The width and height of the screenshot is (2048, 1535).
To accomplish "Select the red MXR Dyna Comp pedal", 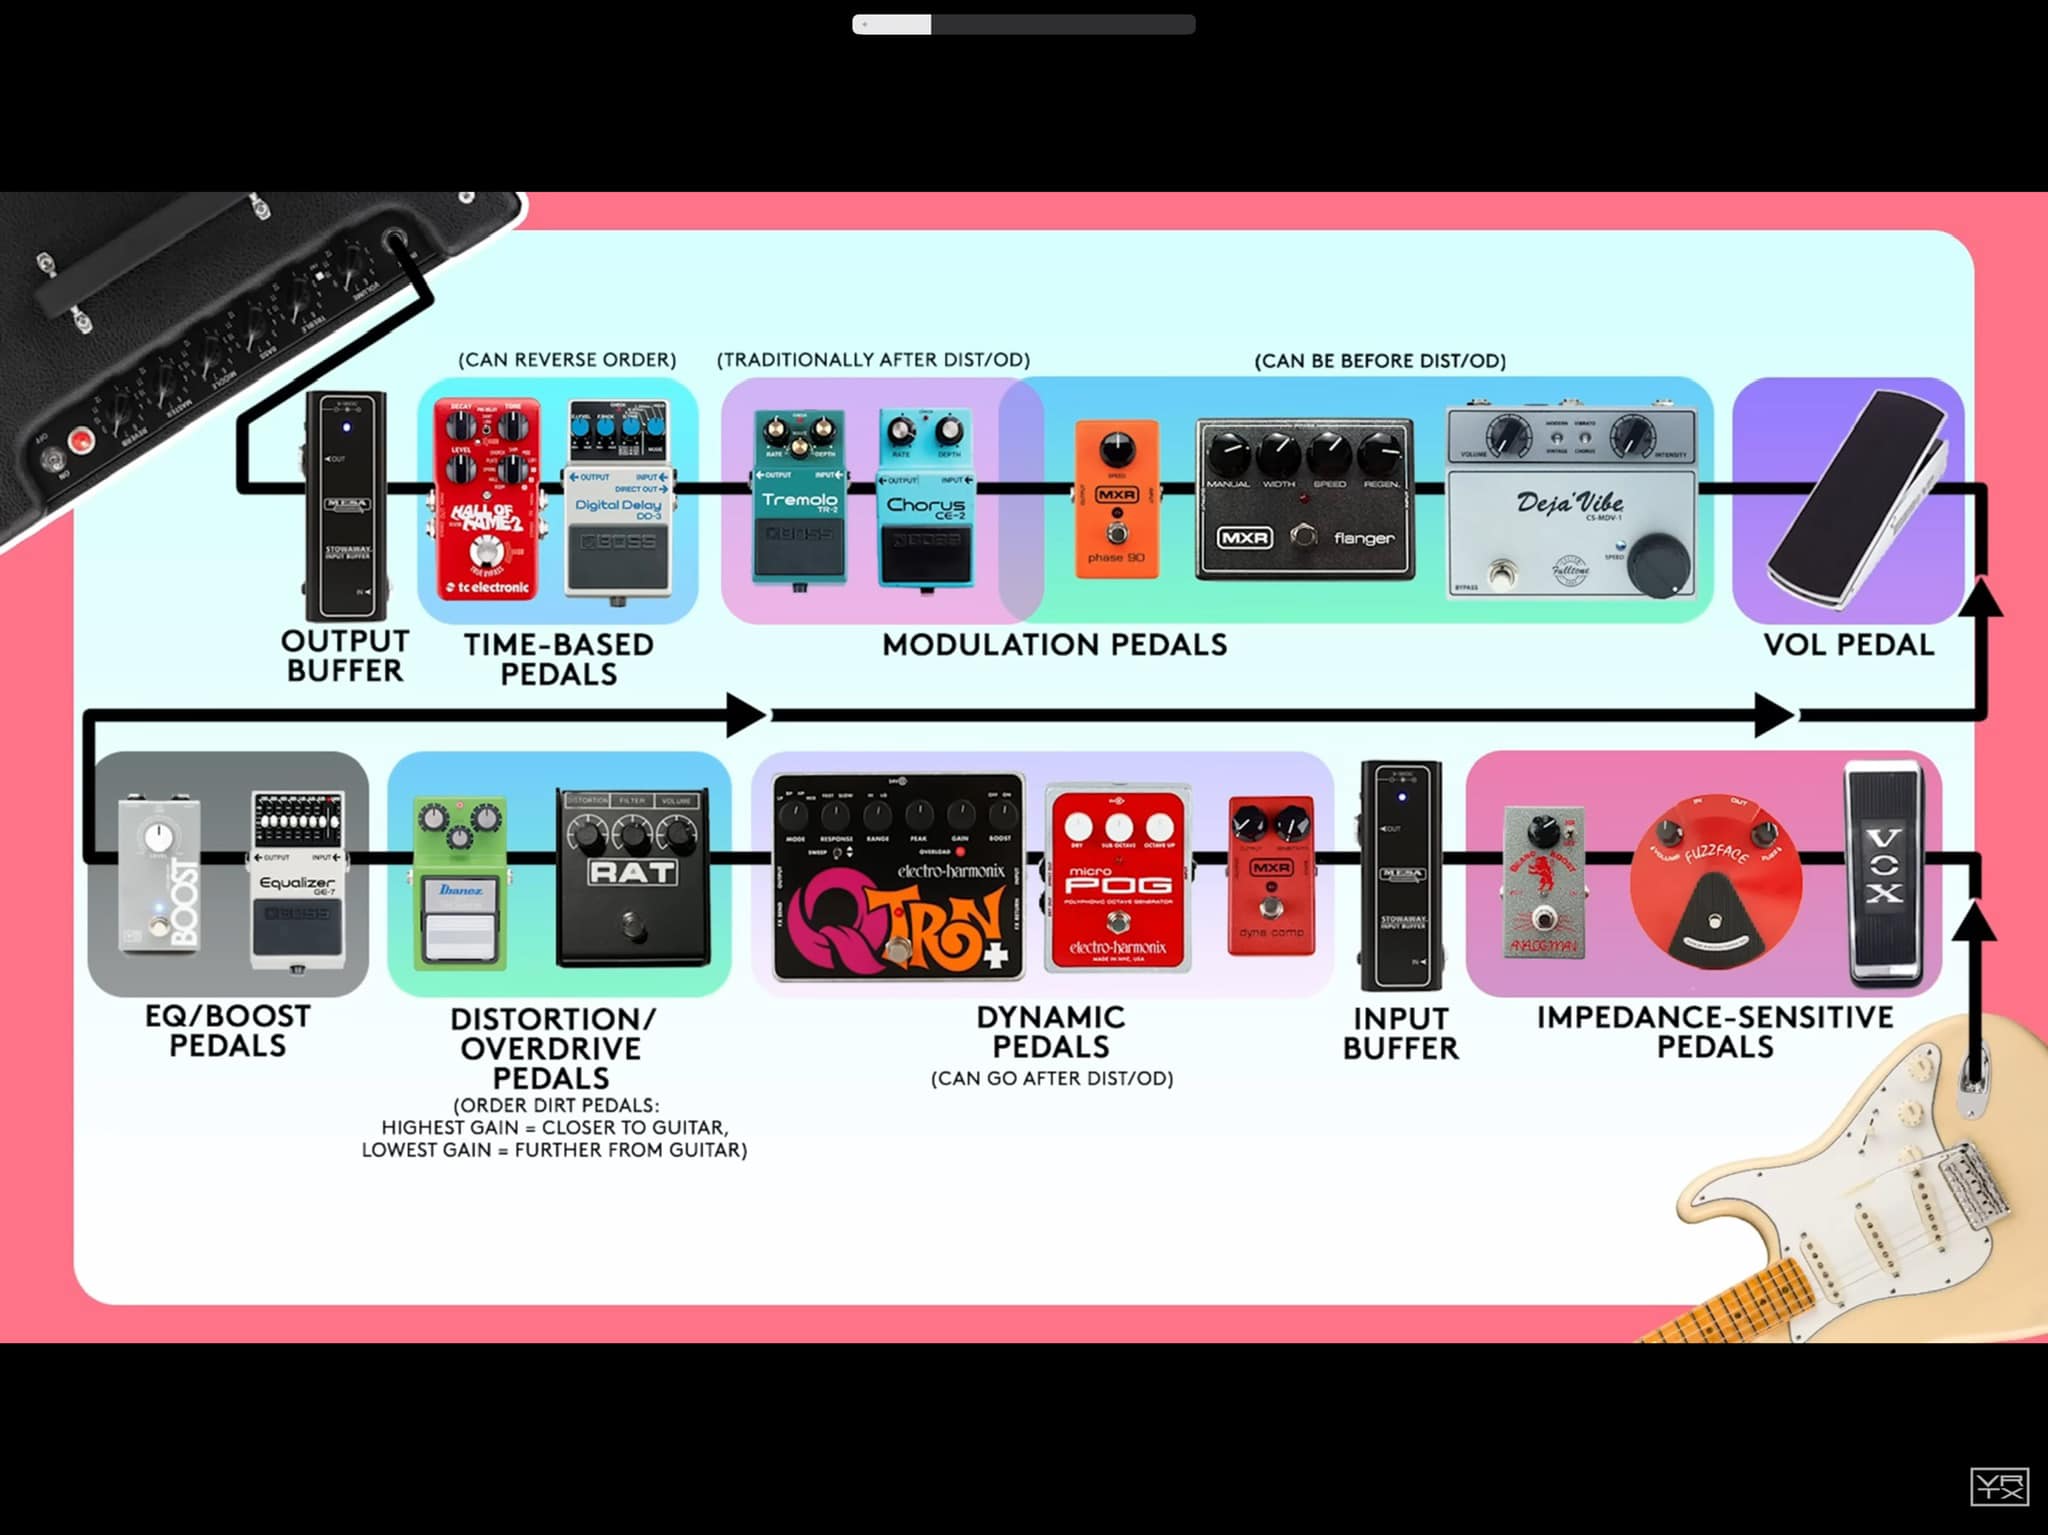I will click(x=1271, y=876).
